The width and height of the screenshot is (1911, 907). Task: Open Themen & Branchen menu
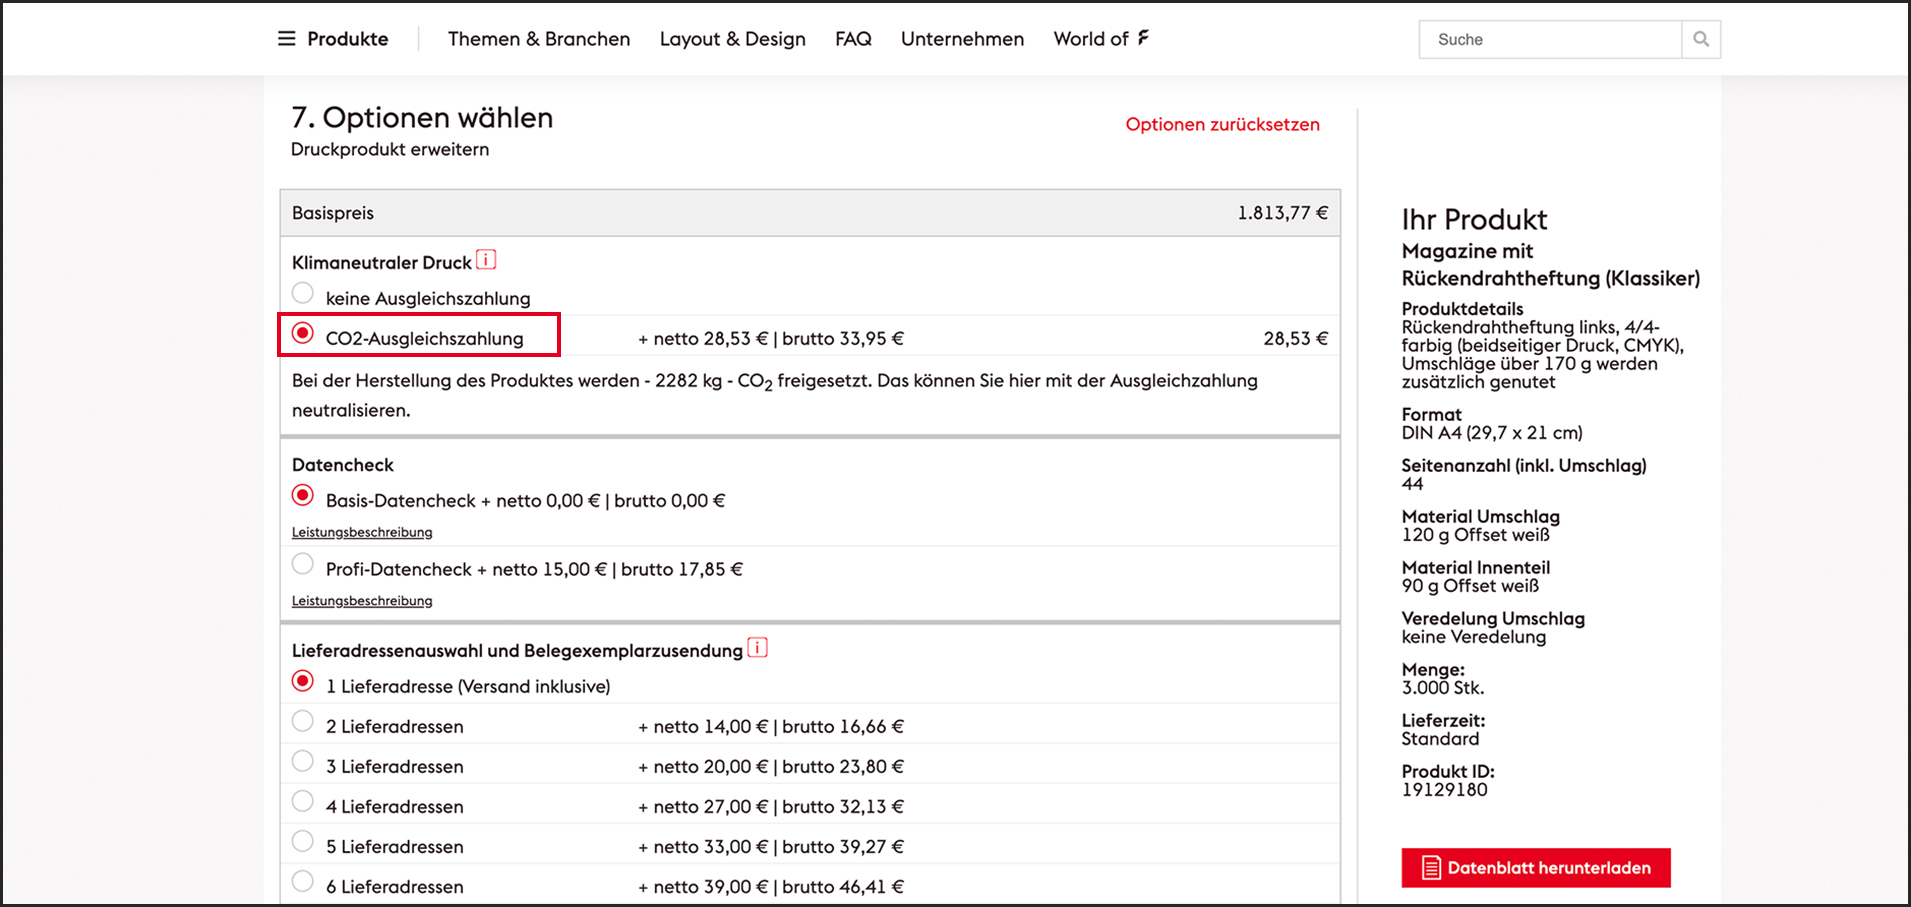coord(539,39)
